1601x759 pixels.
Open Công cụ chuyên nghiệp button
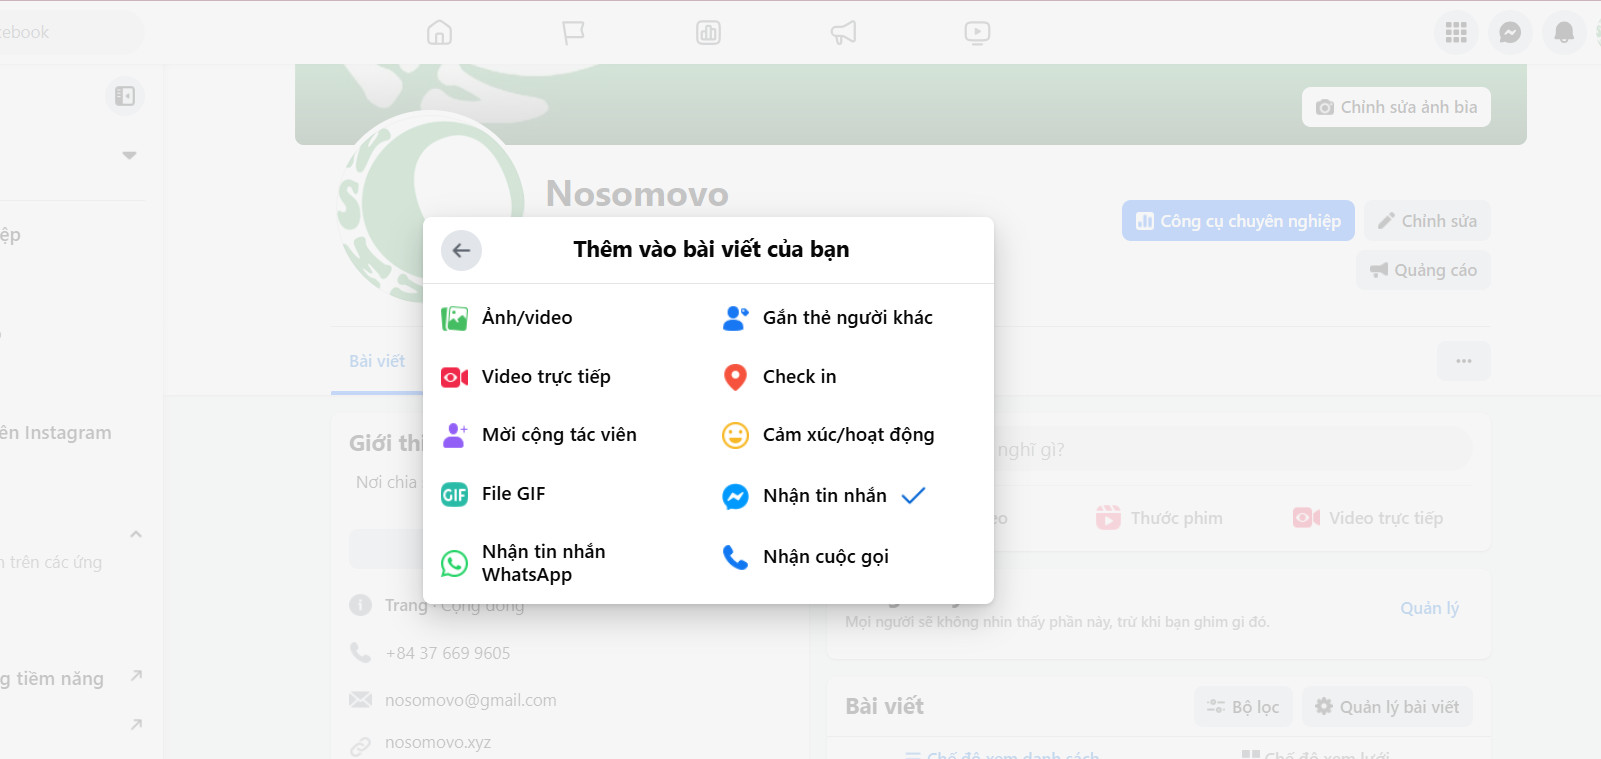[1238, 221]
